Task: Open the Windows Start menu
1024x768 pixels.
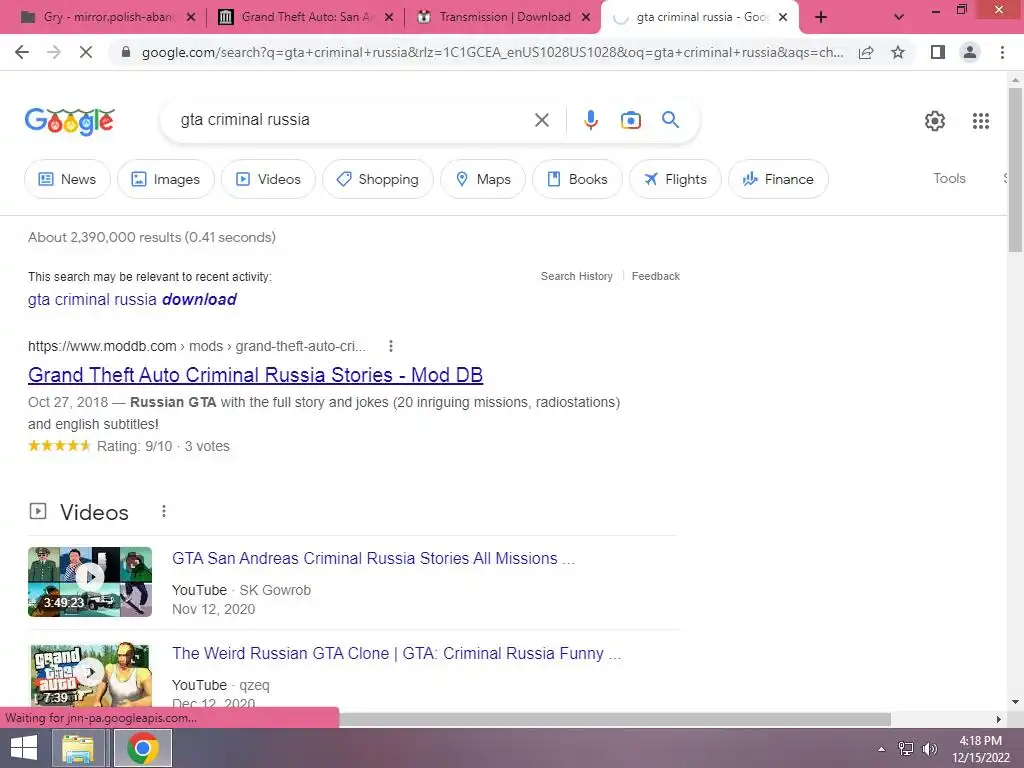Action: click(x=24, y=748)
